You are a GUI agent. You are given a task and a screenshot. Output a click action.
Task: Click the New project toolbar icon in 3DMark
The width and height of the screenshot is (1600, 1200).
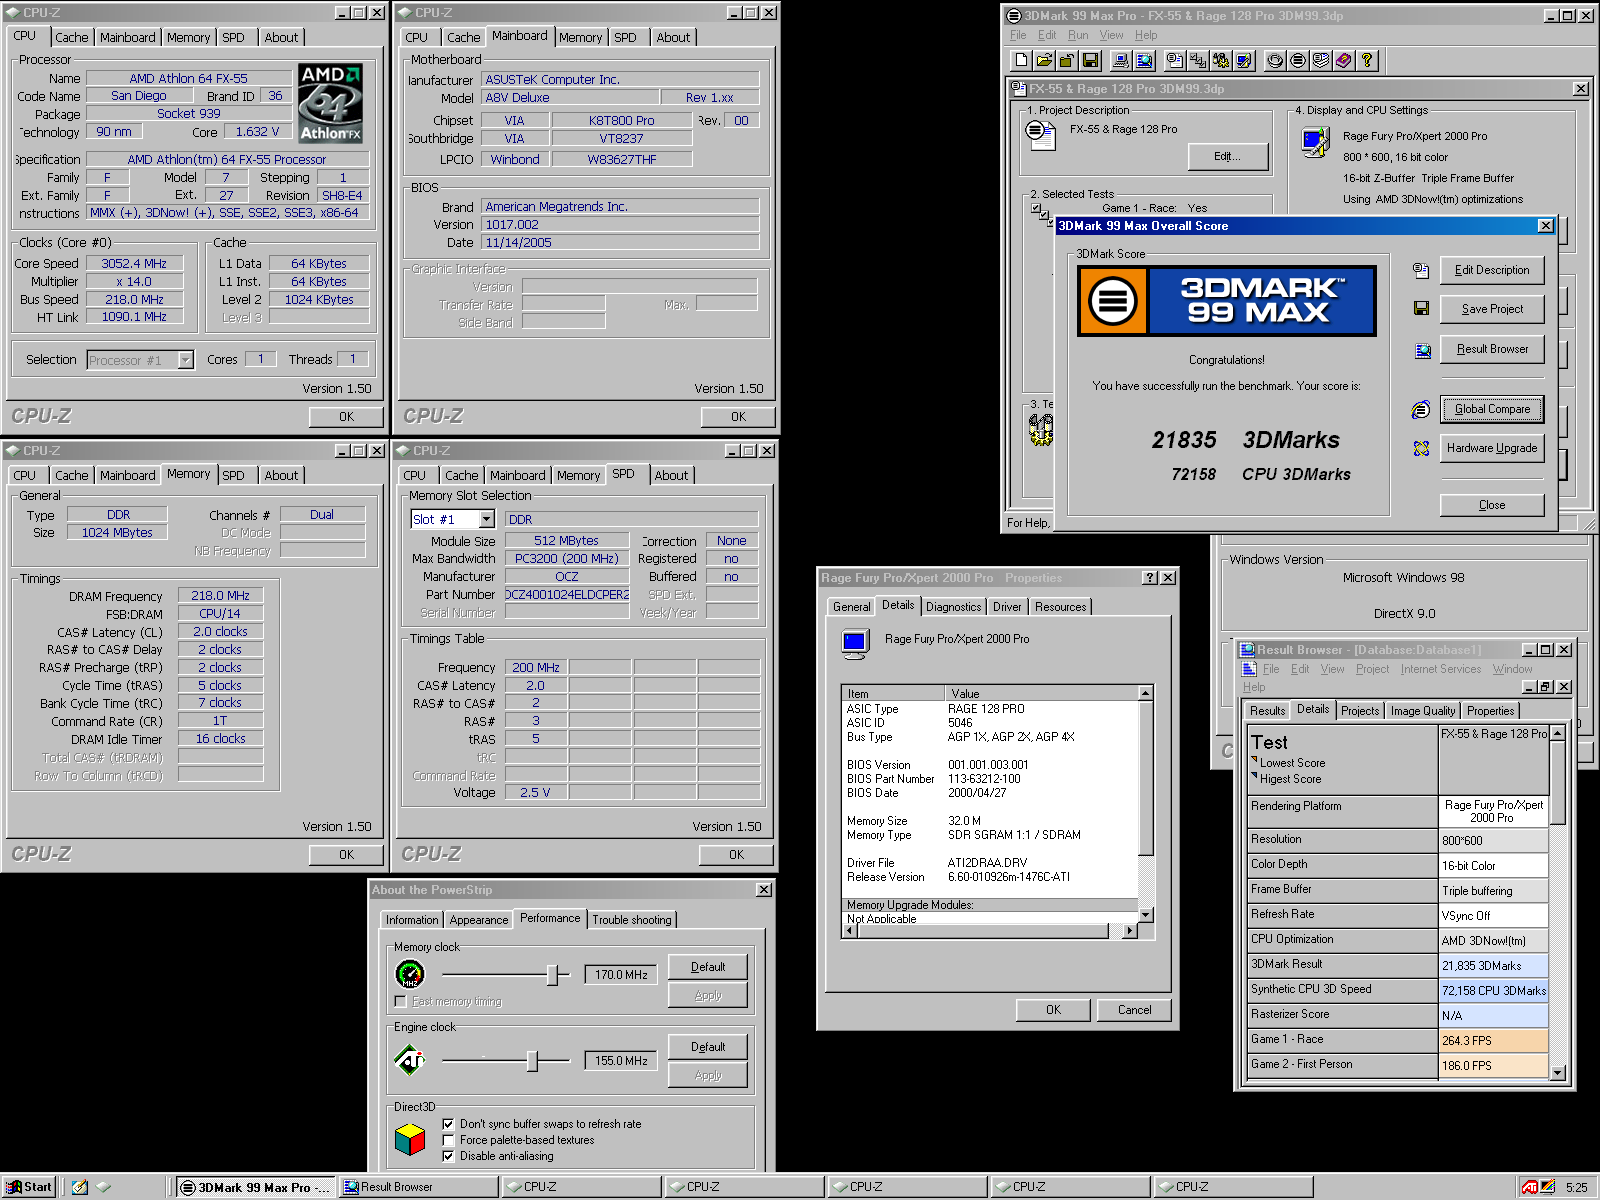tap(1021, 60)
